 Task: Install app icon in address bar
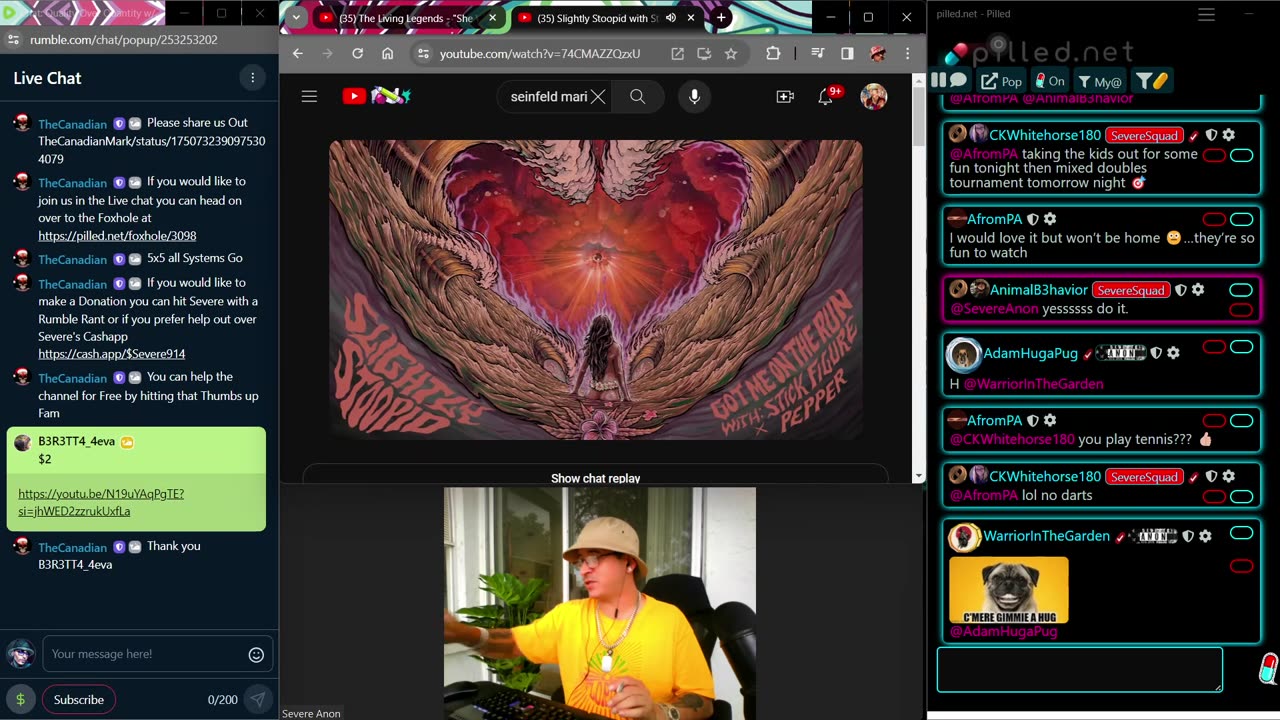704,53
